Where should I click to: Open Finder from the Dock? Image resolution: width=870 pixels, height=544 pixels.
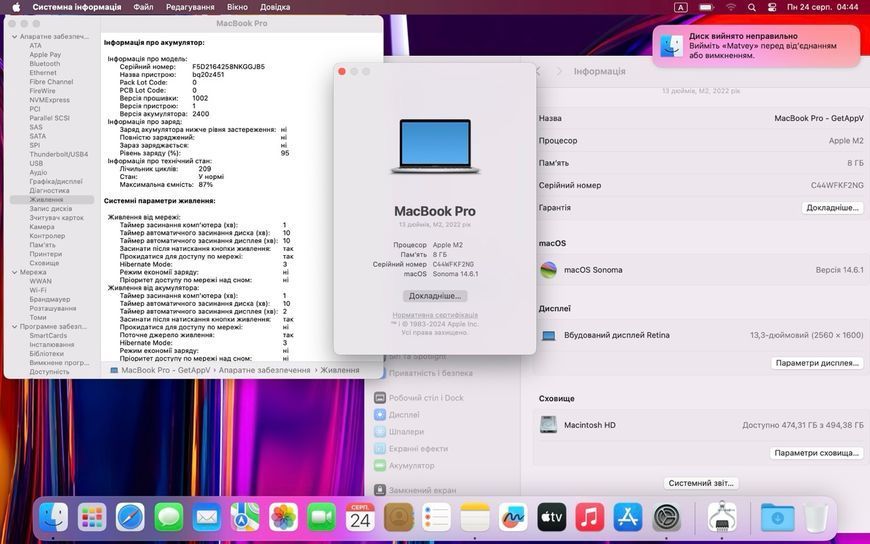pyautogui.click(x=54, y=517)
